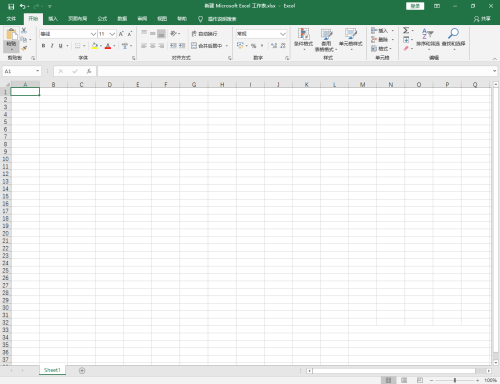Switch to the Formulas ribbon tab

pyautogui.click(x=102, y=19)
